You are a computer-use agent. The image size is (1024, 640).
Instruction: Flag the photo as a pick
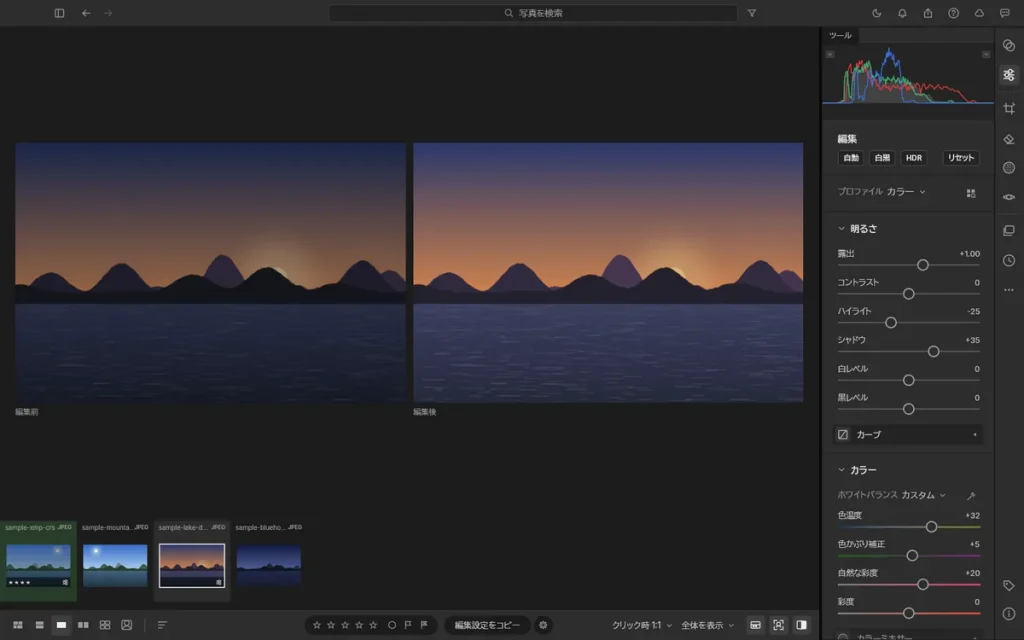click(x=408, y=625)
